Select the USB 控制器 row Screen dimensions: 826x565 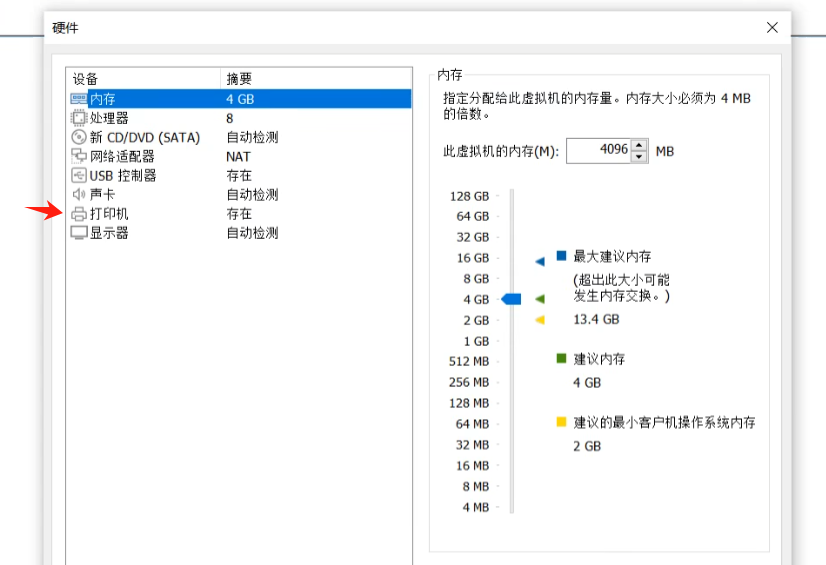241,175
